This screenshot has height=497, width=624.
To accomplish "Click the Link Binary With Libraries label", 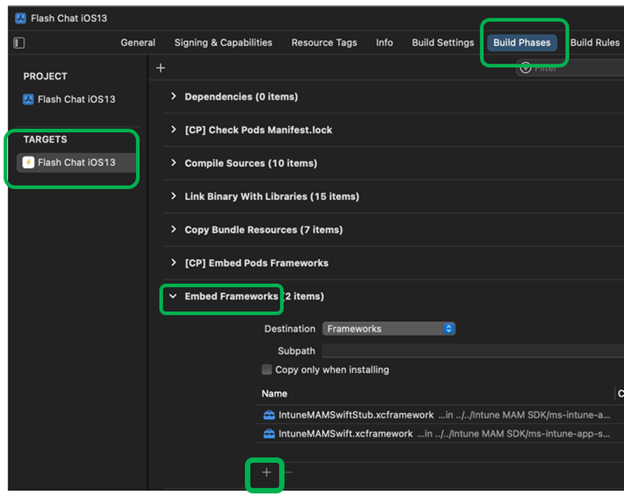I will tap(272, 196).
